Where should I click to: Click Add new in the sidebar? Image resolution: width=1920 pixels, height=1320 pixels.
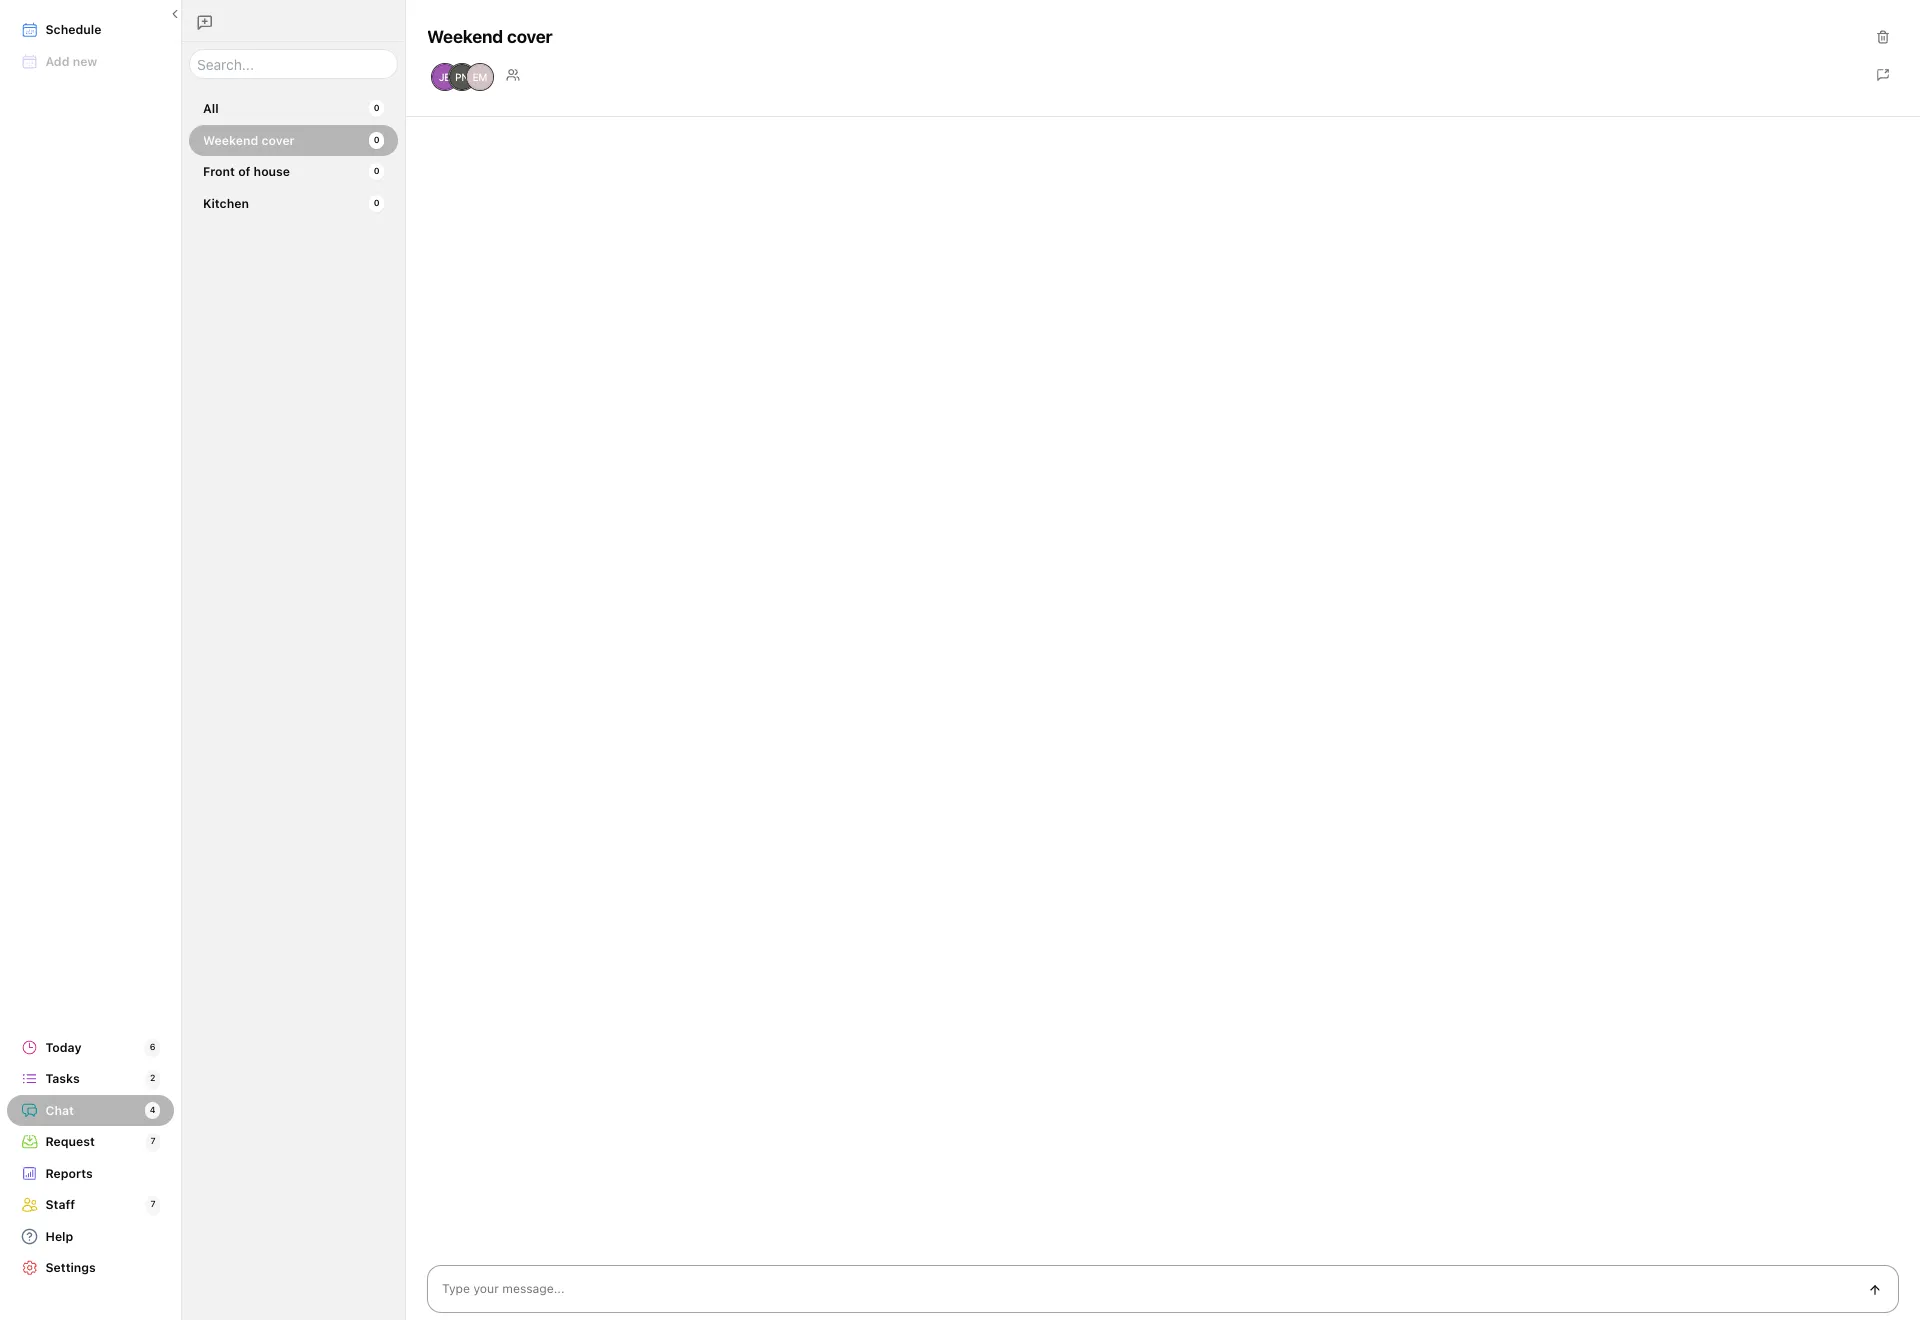point(90,62)
